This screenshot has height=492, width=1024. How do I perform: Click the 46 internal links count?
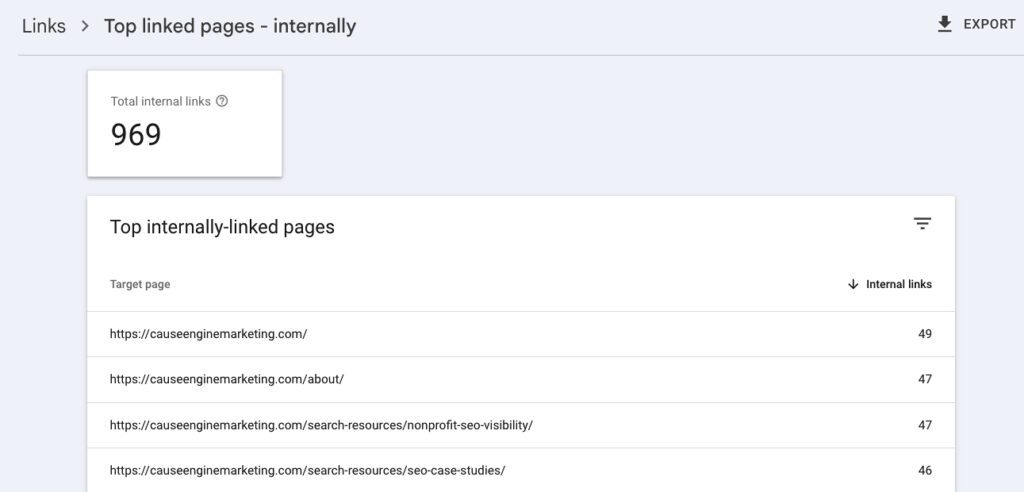[924, 470]
